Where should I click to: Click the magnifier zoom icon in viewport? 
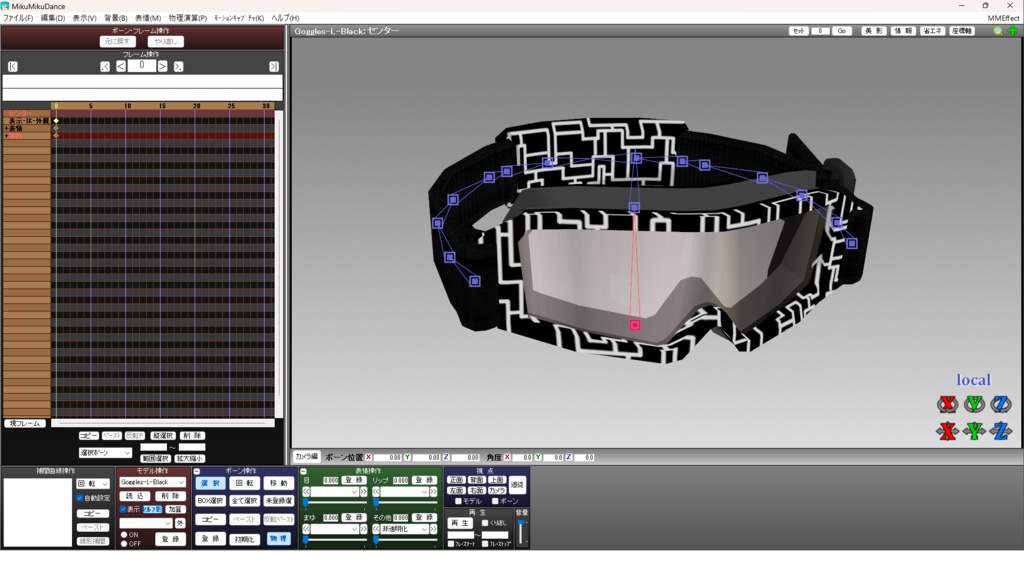point(998,31)
